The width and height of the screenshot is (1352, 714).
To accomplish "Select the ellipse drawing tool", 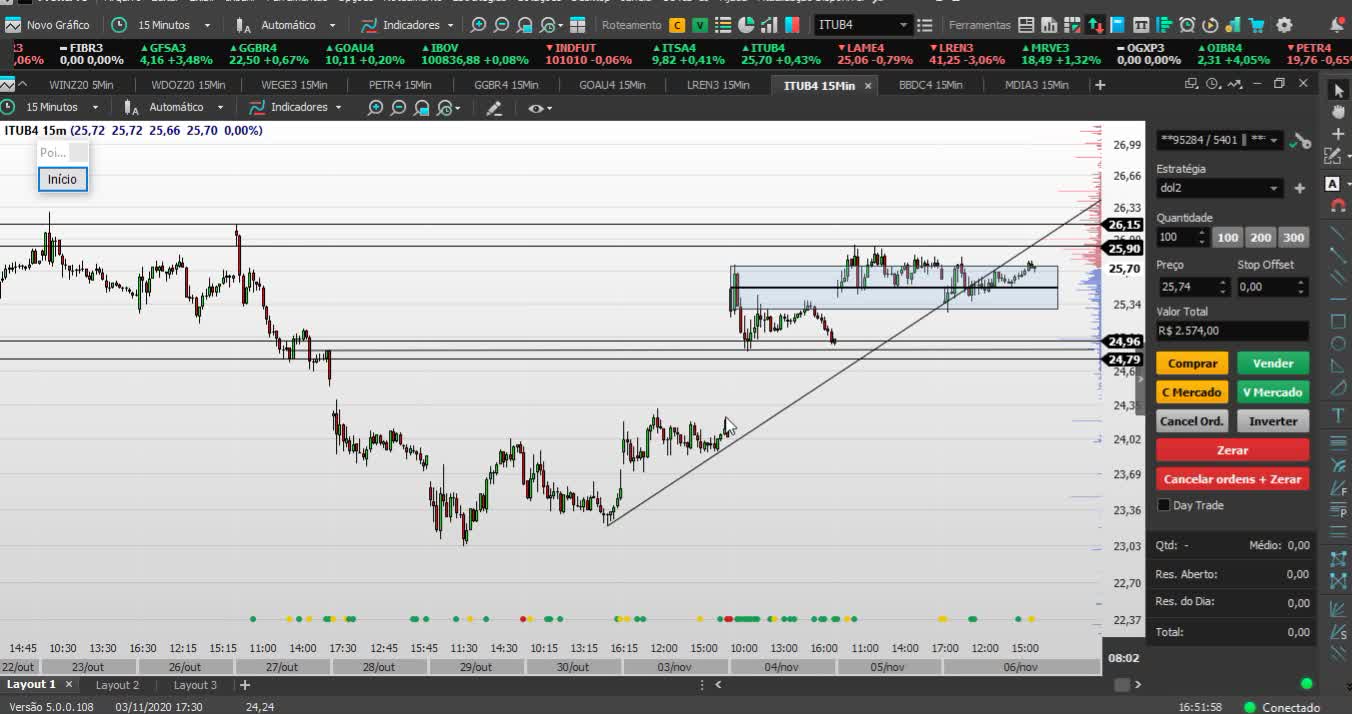I will 1339,344.
